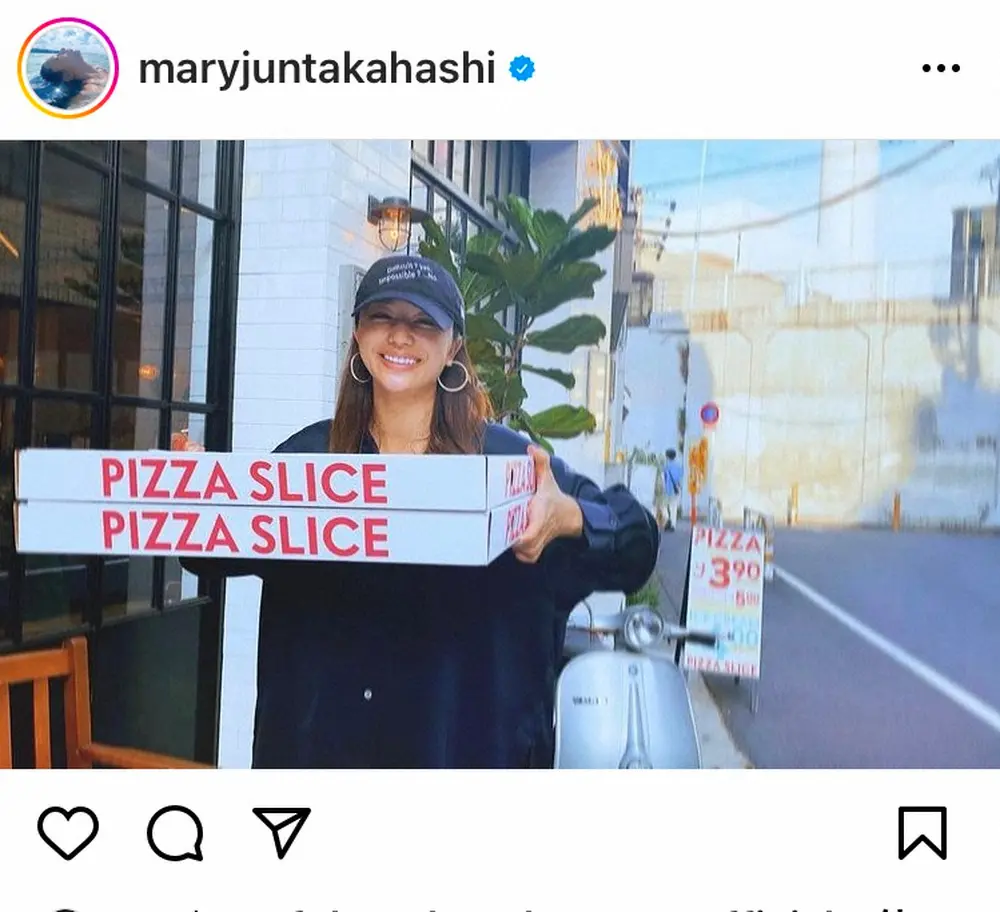View the story from the ringed profile avatar
The width and height of the screenshot is (1000, 912).
(68, 68)
